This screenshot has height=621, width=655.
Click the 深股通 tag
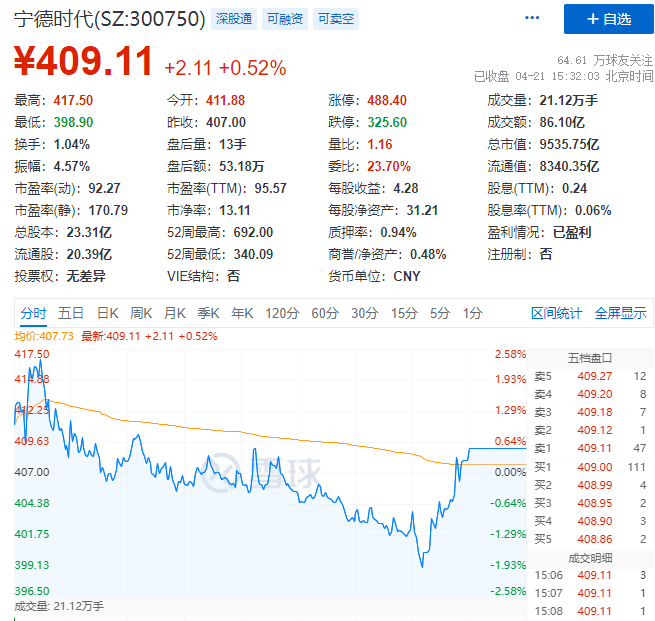click(x=234, y=19)
